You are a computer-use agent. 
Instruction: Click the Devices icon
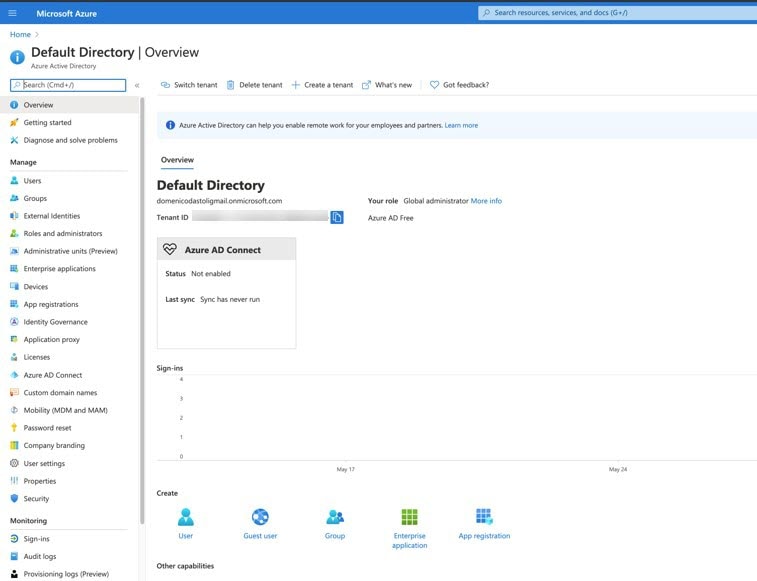14,286
